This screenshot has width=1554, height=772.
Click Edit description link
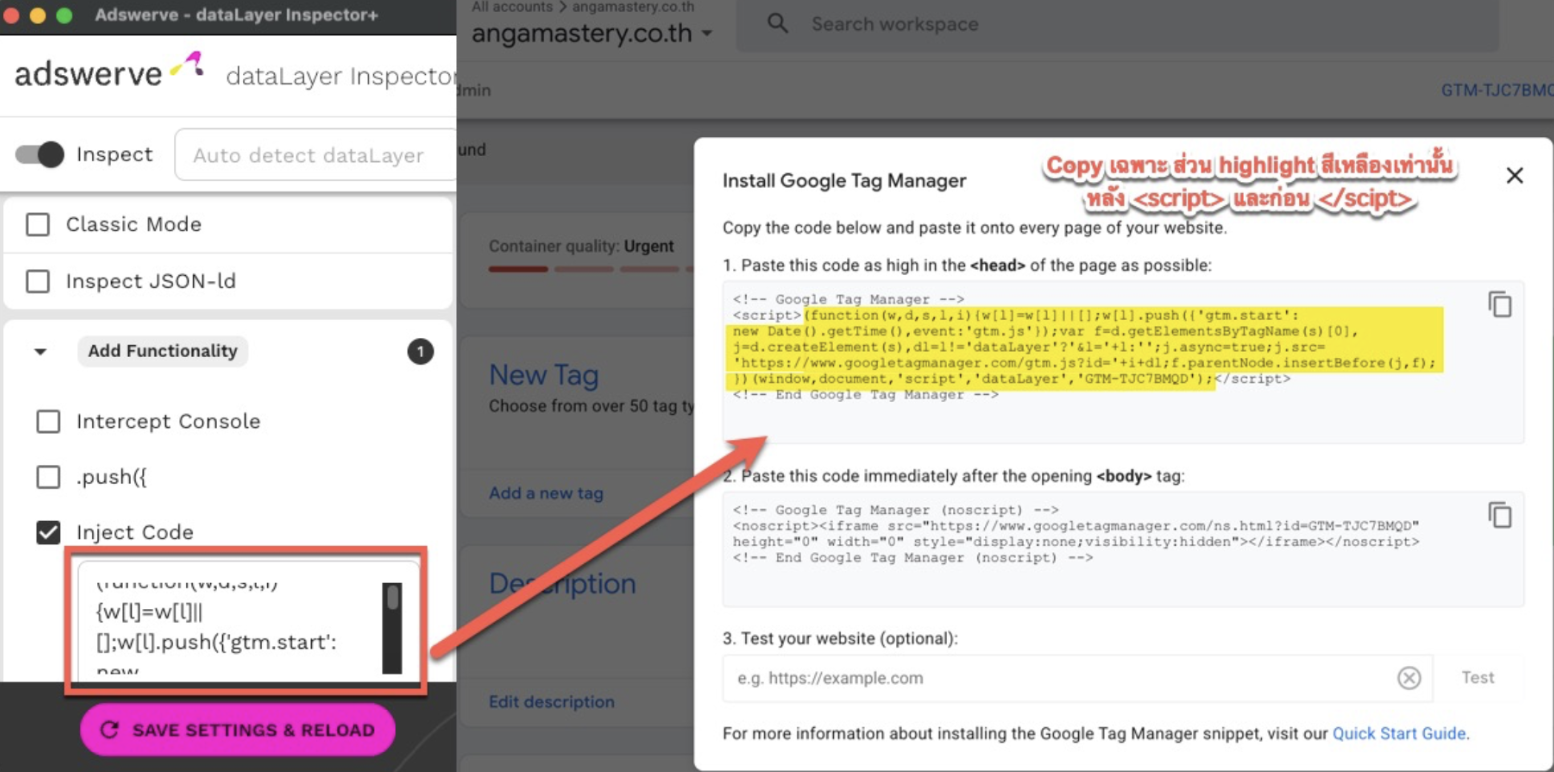click(551, 702)
